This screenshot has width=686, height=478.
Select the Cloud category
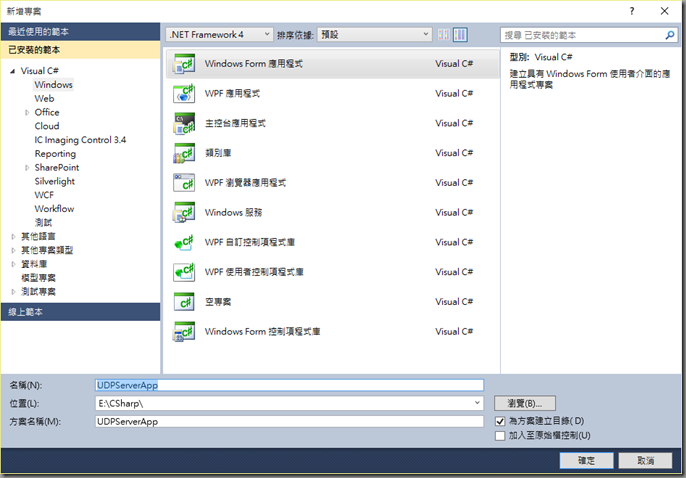pos(47,126)
